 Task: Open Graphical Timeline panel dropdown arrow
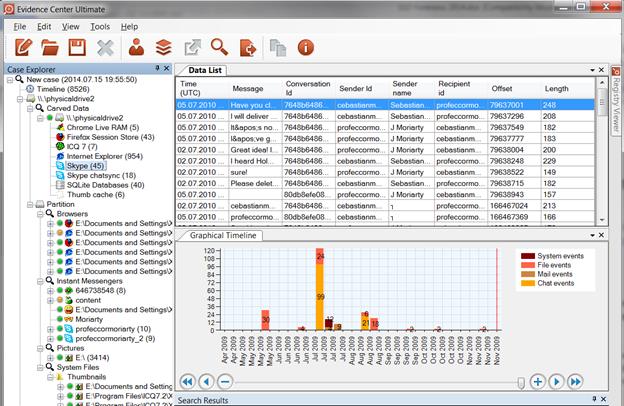click(593, 236)
